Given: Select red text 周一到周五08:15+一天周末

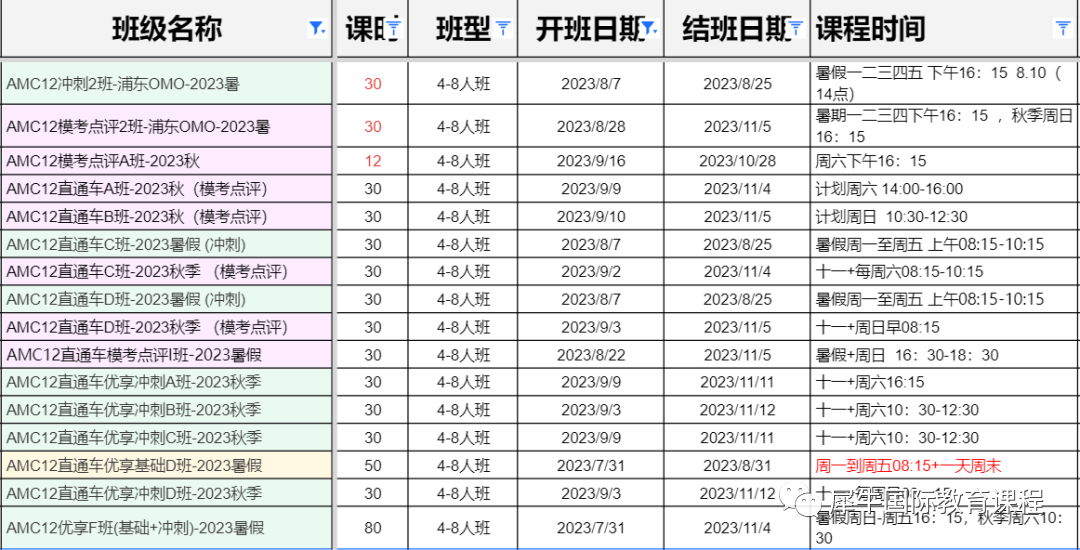Looking at the screenshot, I should pyautogui.click(x=908, y=465).
